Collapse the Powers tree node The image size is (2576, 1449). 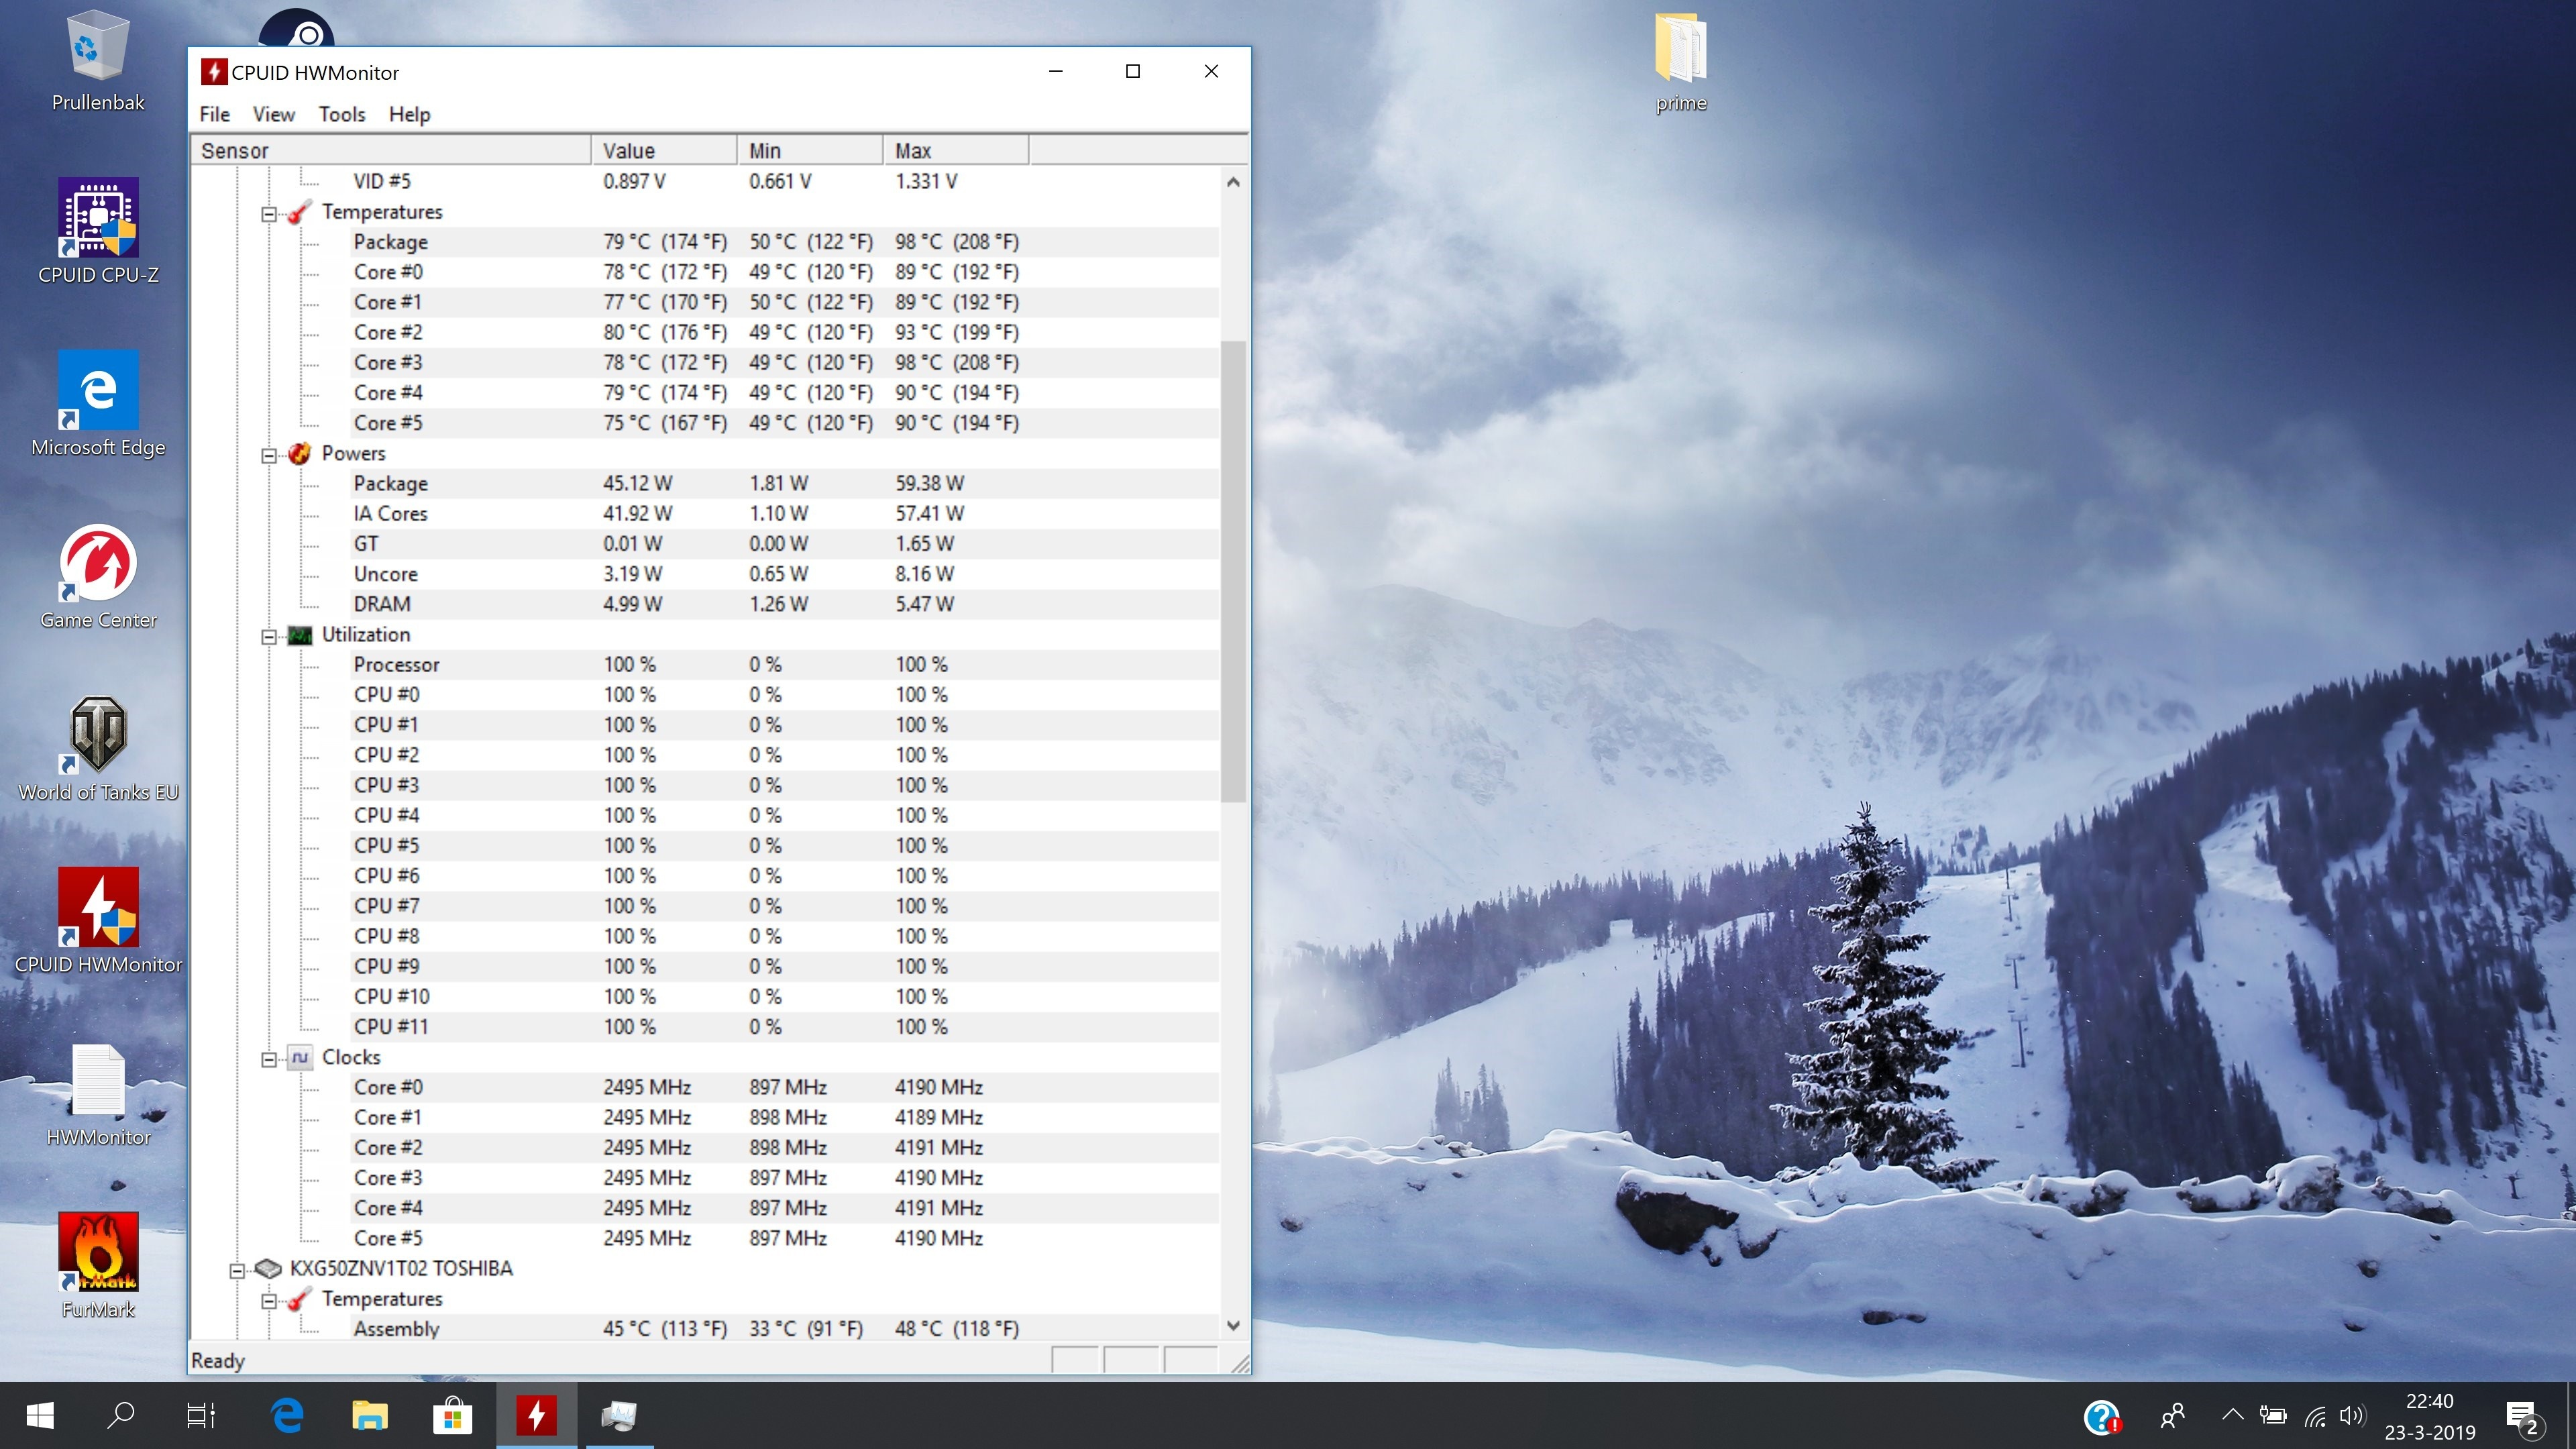click(269, 456)
